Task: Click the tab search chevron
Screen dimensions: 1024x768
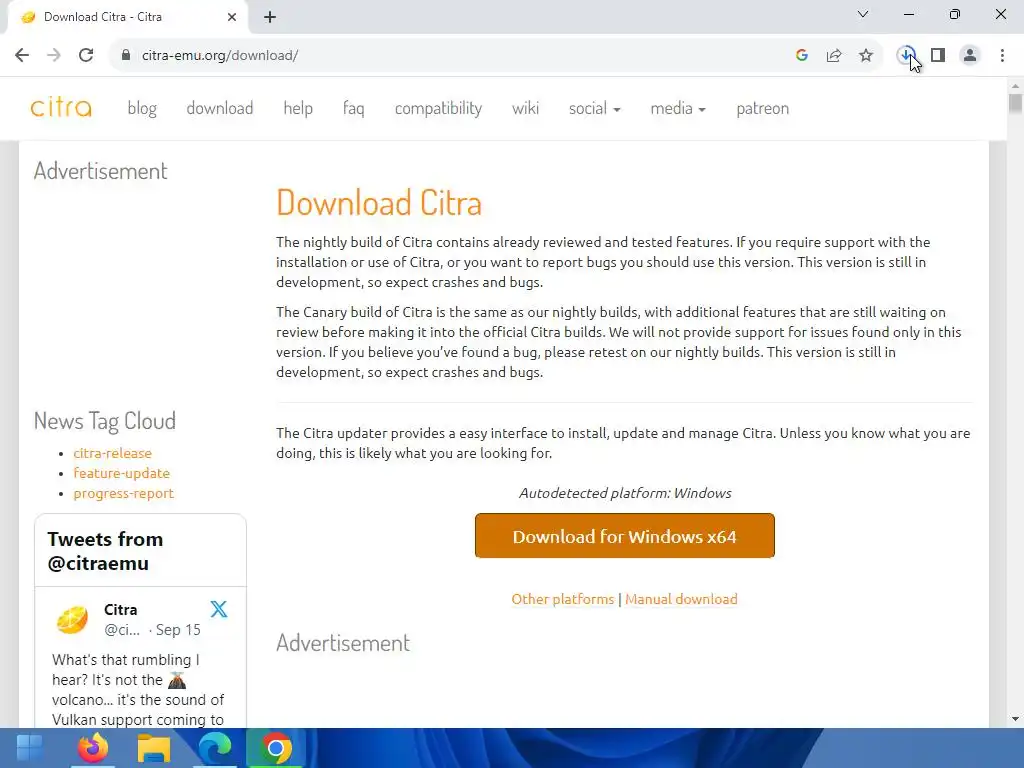Action: [863, 14]
